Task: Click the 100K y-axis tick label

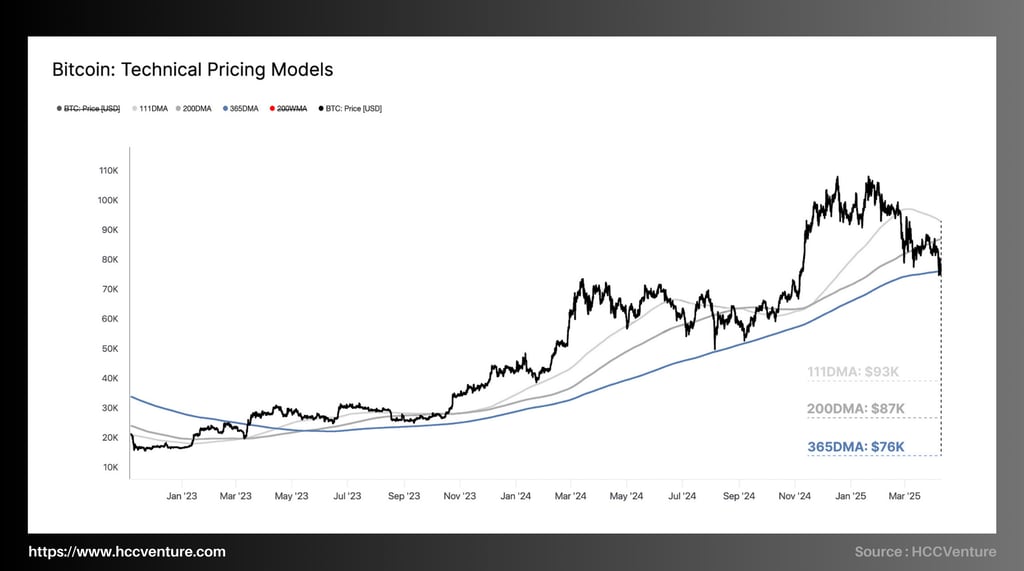Action: pyautogui.click(x=108, y=200)
